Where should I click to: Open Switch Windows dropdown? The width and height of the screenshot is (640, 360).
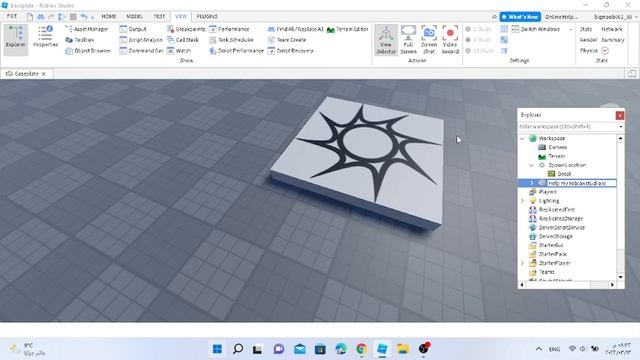tap(542, 29)
